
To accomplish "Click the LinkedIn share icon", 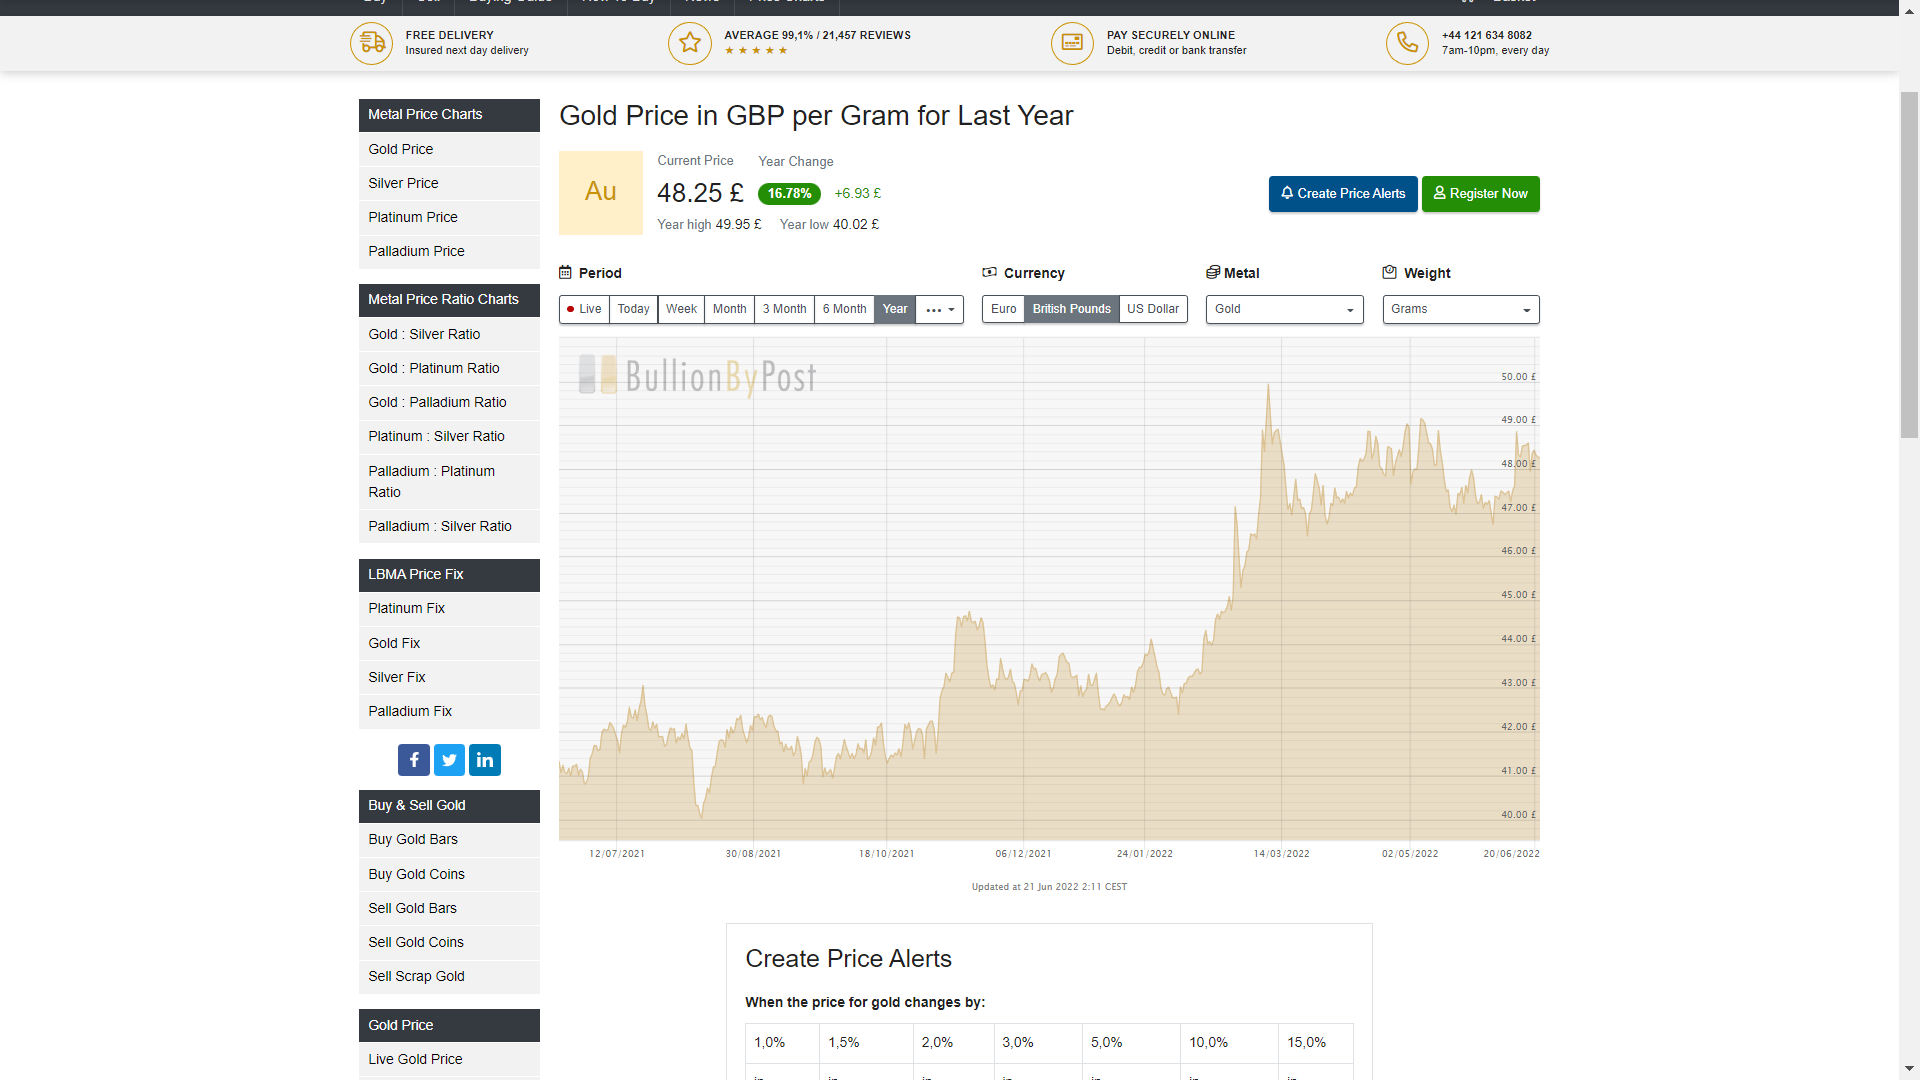I will [x=485, y=760].
